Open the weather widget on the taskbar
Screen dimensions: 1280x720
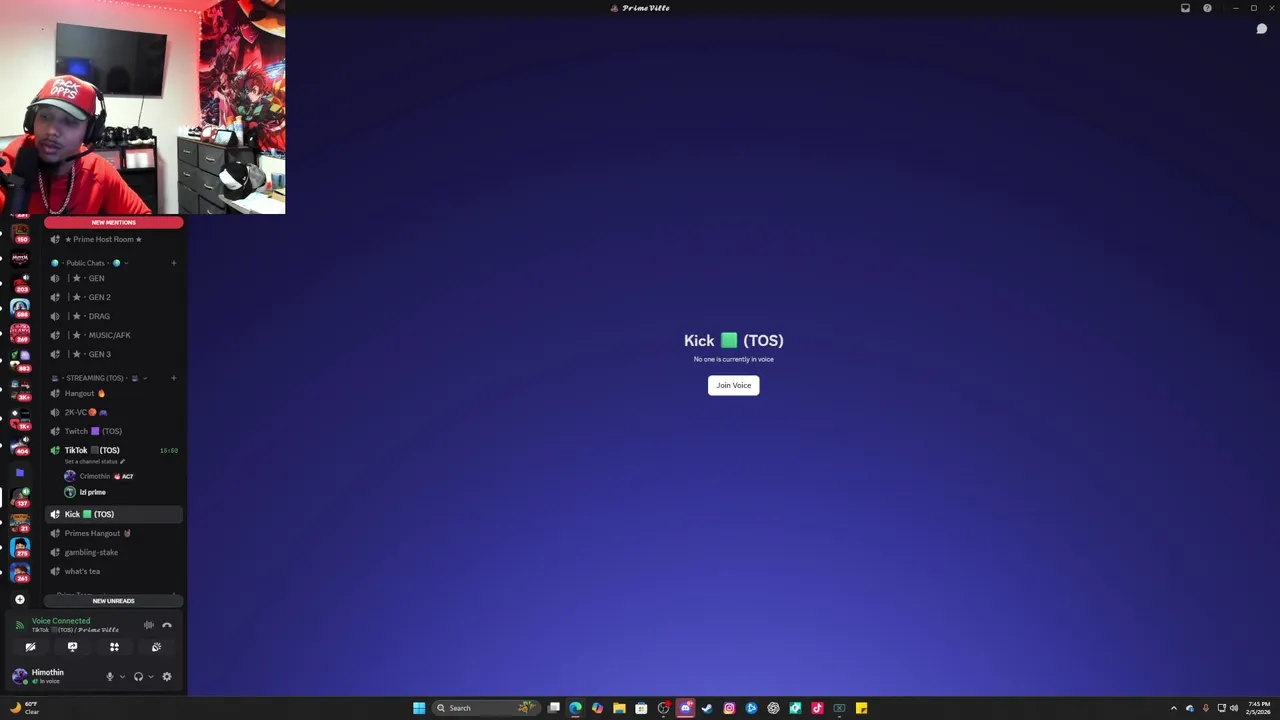point(26,708)
